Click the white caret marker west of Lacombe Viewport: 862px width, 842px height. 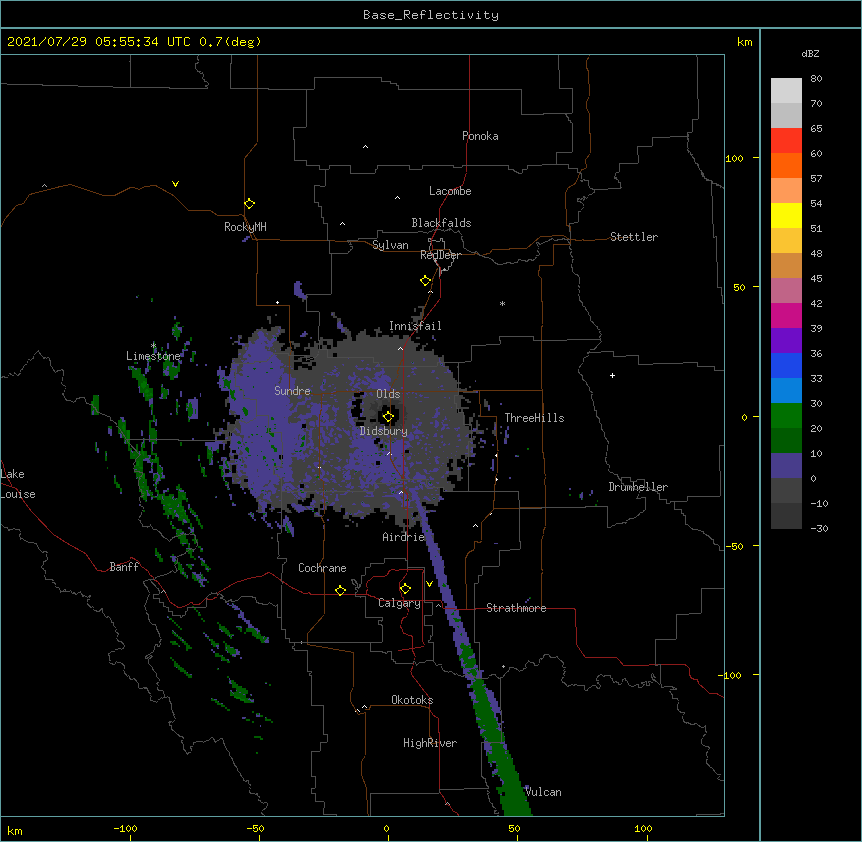pyautogui.click(x=397, y=197)
